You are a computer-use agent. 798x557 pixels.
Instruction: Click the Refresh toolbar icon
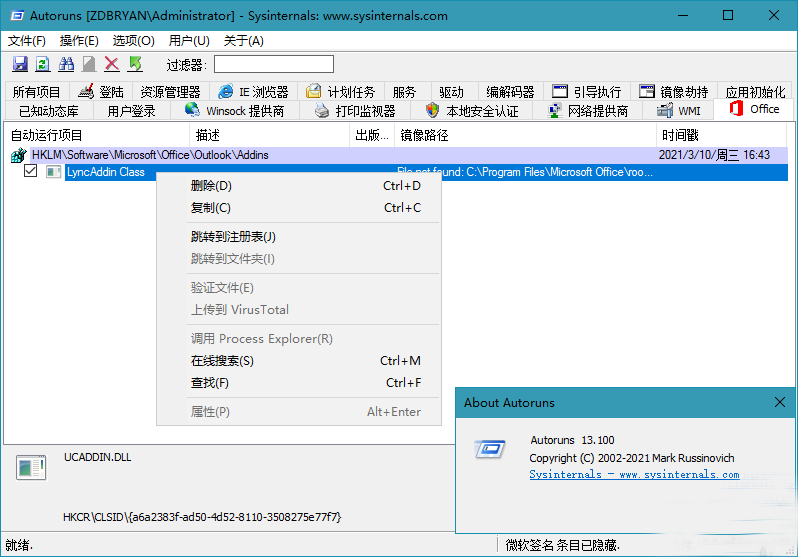(43, 64)
